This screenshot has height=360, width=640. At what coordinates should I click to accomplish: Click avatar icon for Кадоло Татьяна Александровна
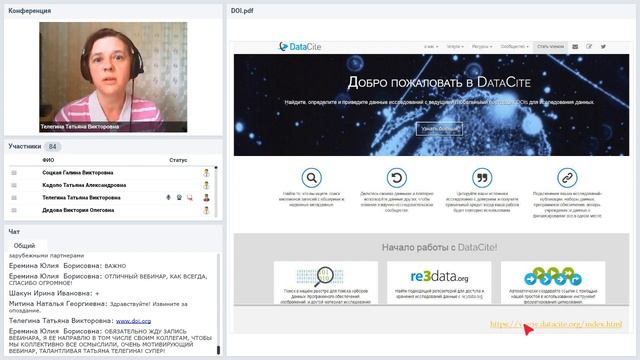207,185
